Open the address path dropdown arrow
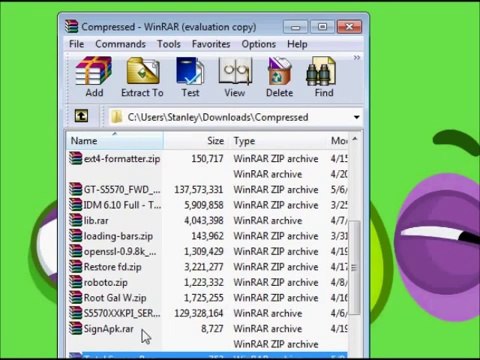This screenshot has height=360, width=480. tap(356, 117)
